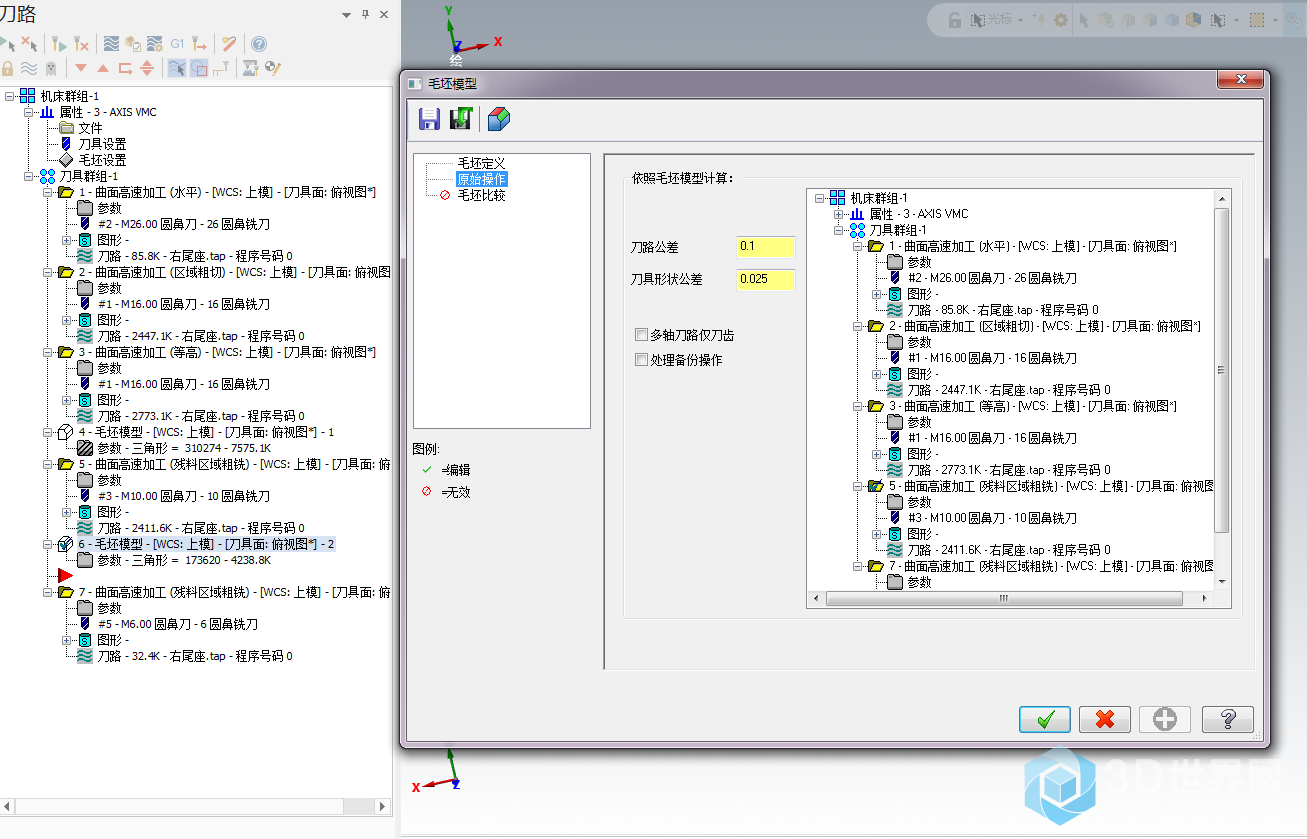This screenshot has height=839, width=1307.
Task: Click the plus apply button in dialog
Action: tap(1165, 719)
